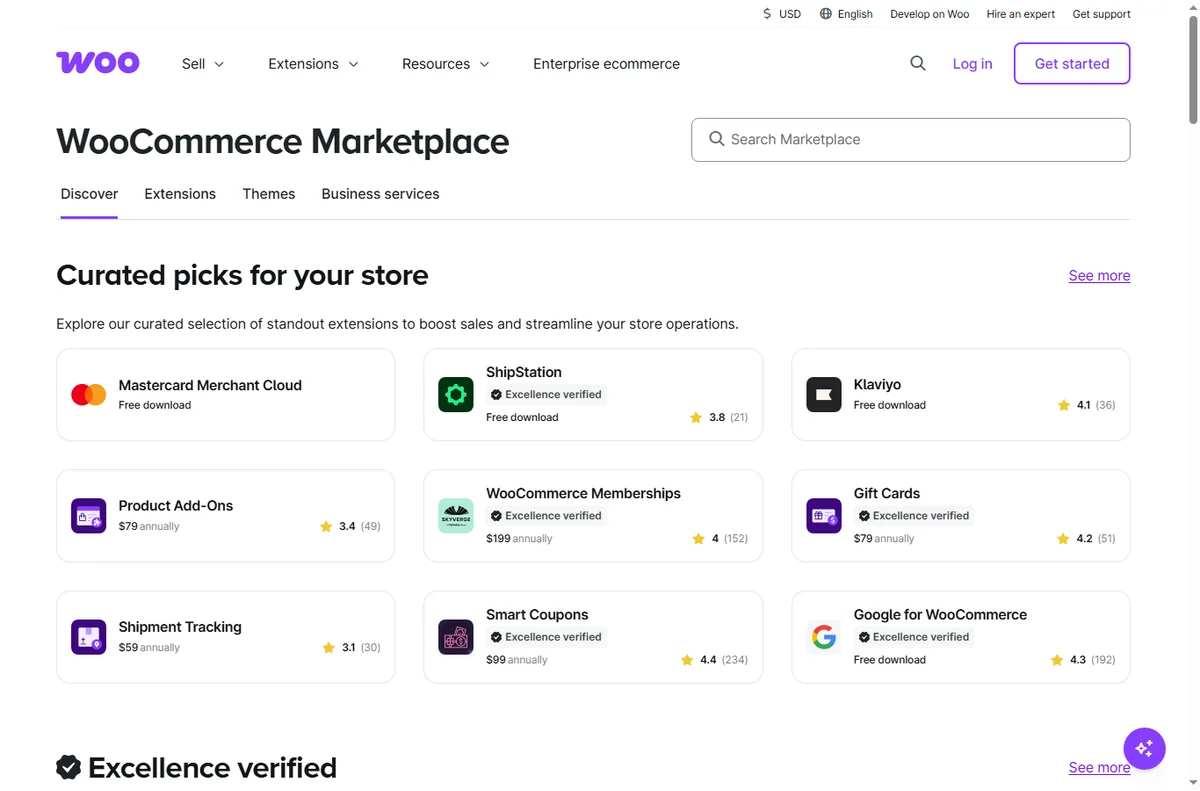Viewport: 1200px width, 791px height.
Task: Open the Product Add-Ons title
Action: click(x=176, y=505)
